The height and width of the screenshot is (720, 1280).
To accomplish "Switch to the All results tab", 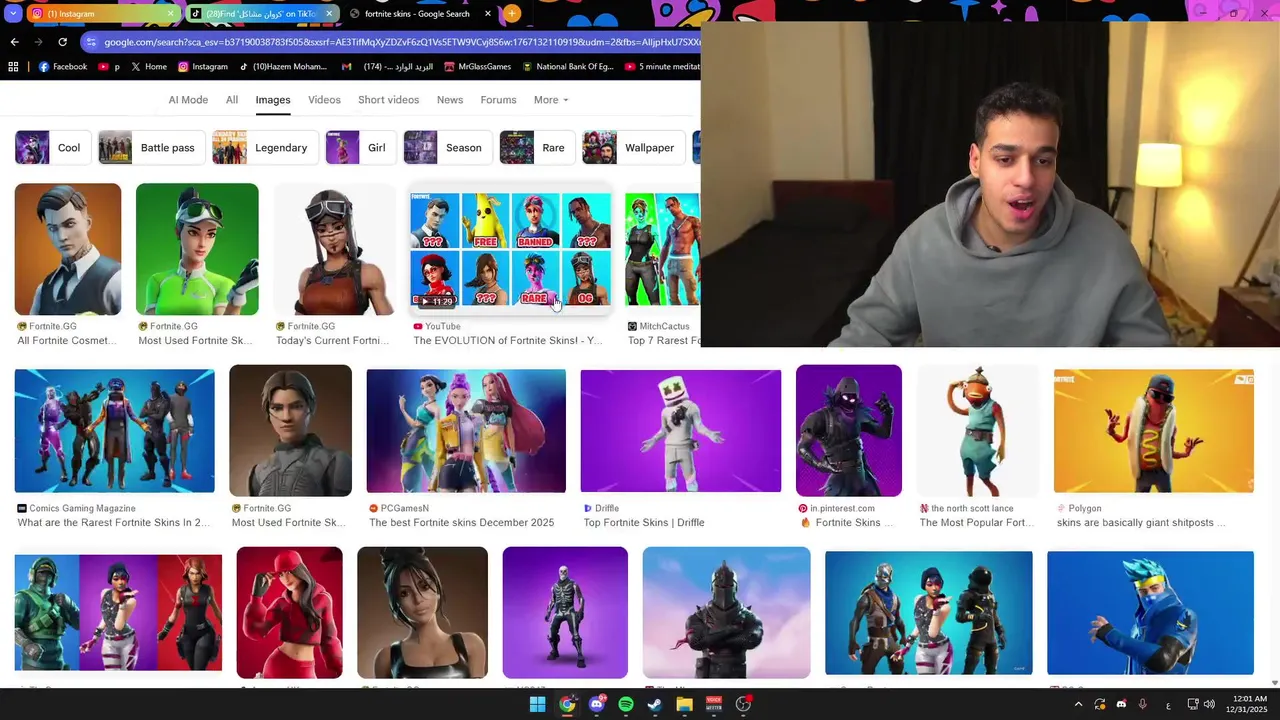I will (x=232, y=100).
